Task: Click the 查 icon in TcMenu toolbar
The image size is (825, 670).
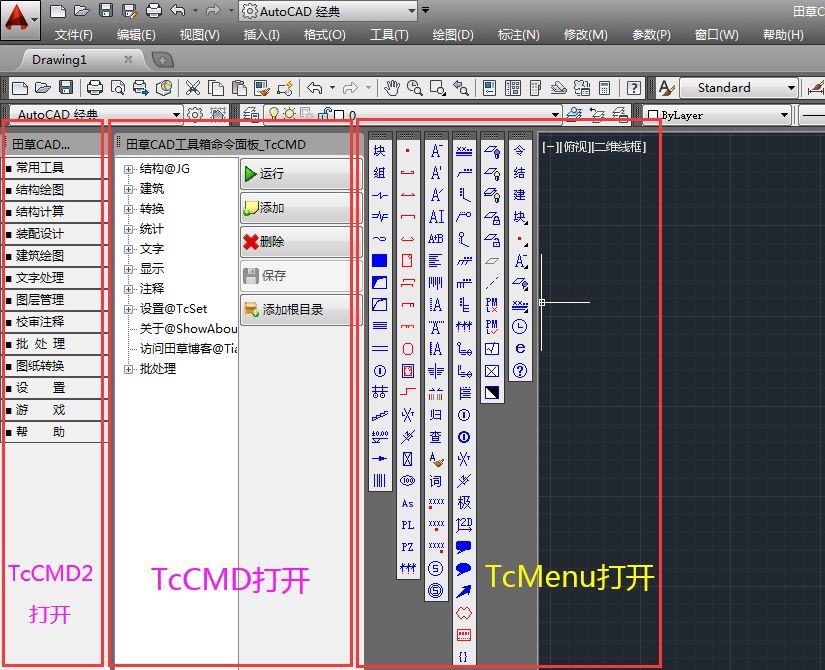Action: coord(436,437)
